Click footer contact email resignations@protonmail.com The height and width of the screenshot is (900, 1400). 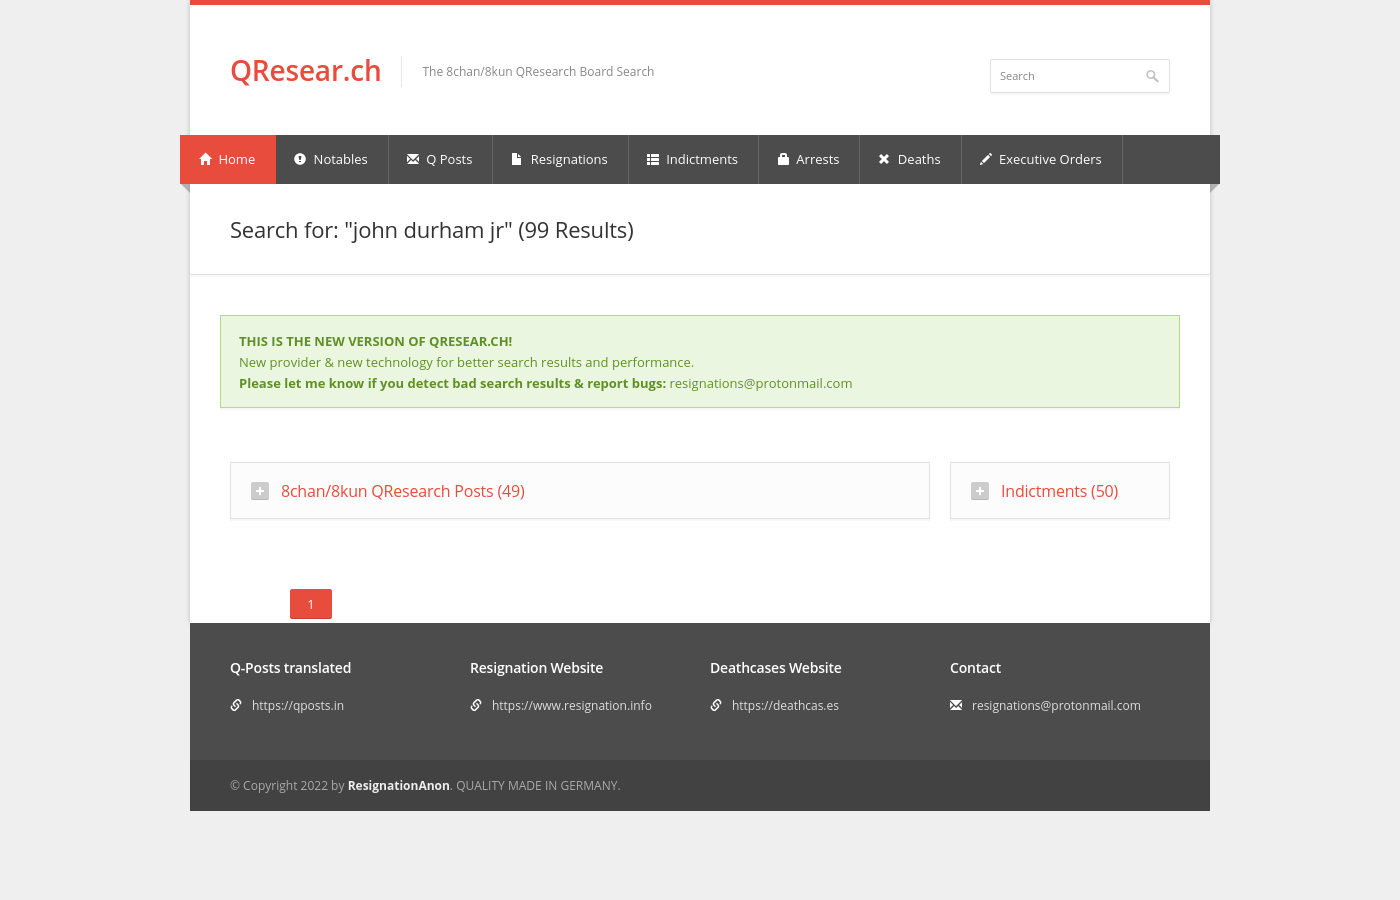[x=1056, y=705]
